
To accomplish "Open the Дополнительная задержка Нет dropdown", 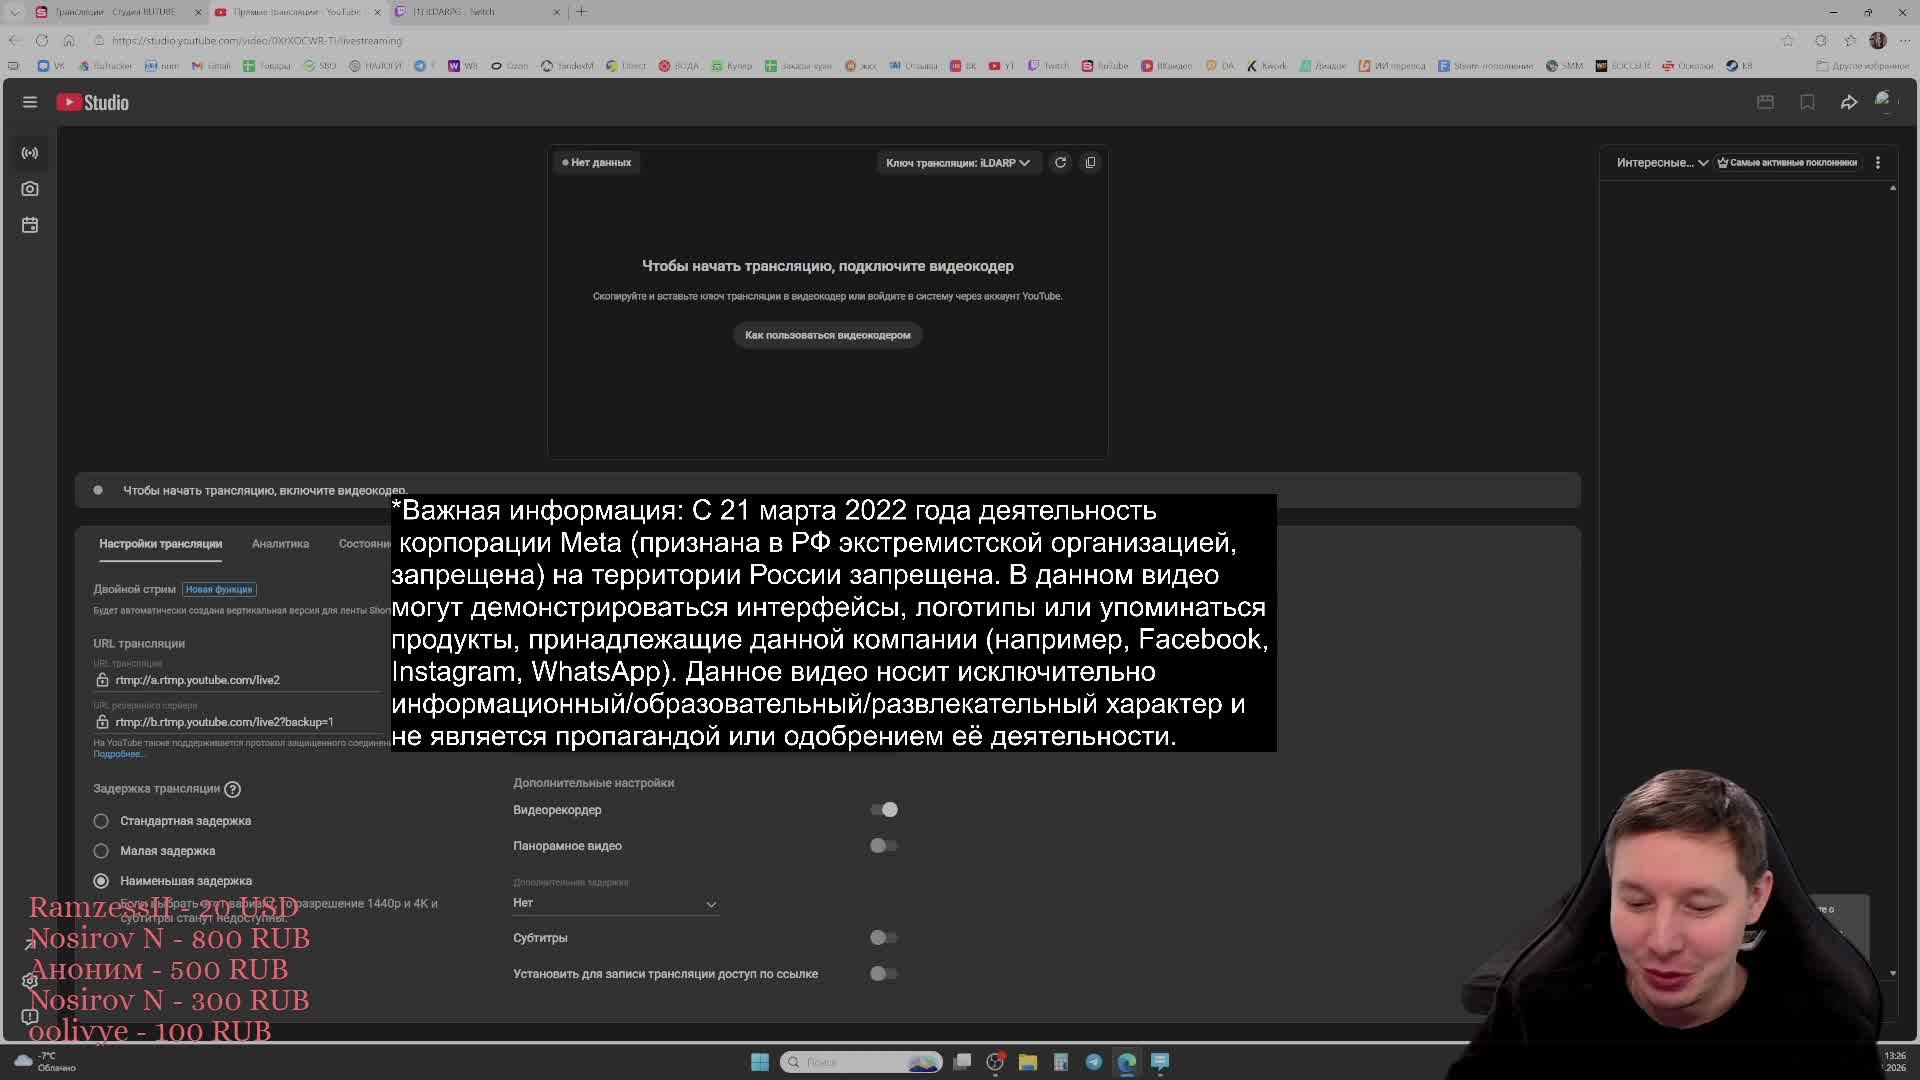I will point(614,903).
